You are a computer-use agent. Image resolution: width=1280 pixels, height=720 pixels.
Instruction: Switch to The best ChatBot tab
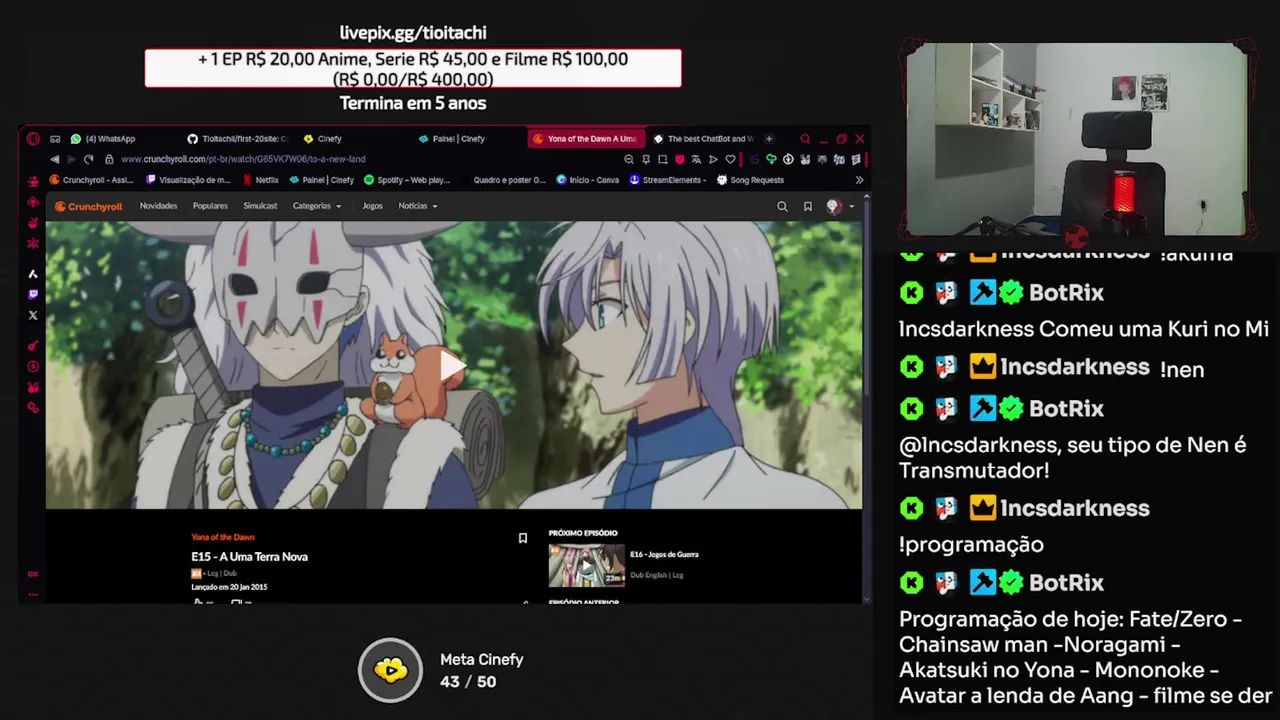(703, 139)
